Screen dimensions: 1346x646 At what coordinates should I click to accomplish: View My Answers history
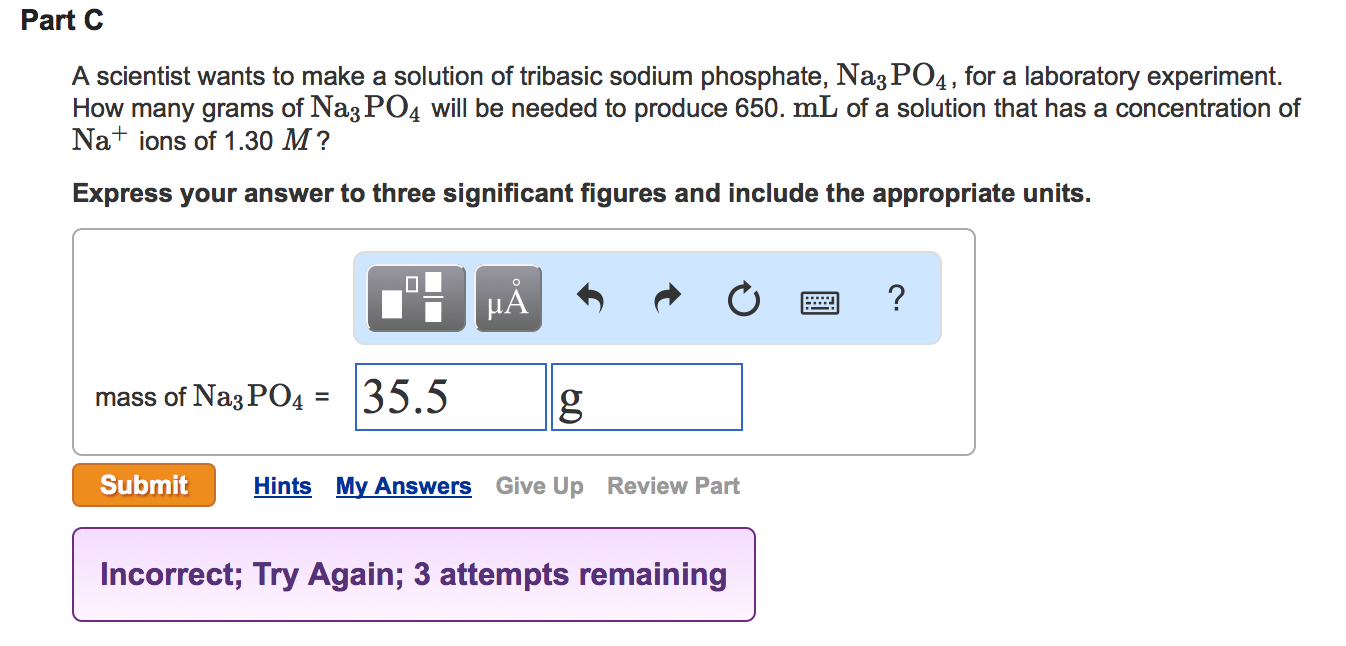(403, 485)
